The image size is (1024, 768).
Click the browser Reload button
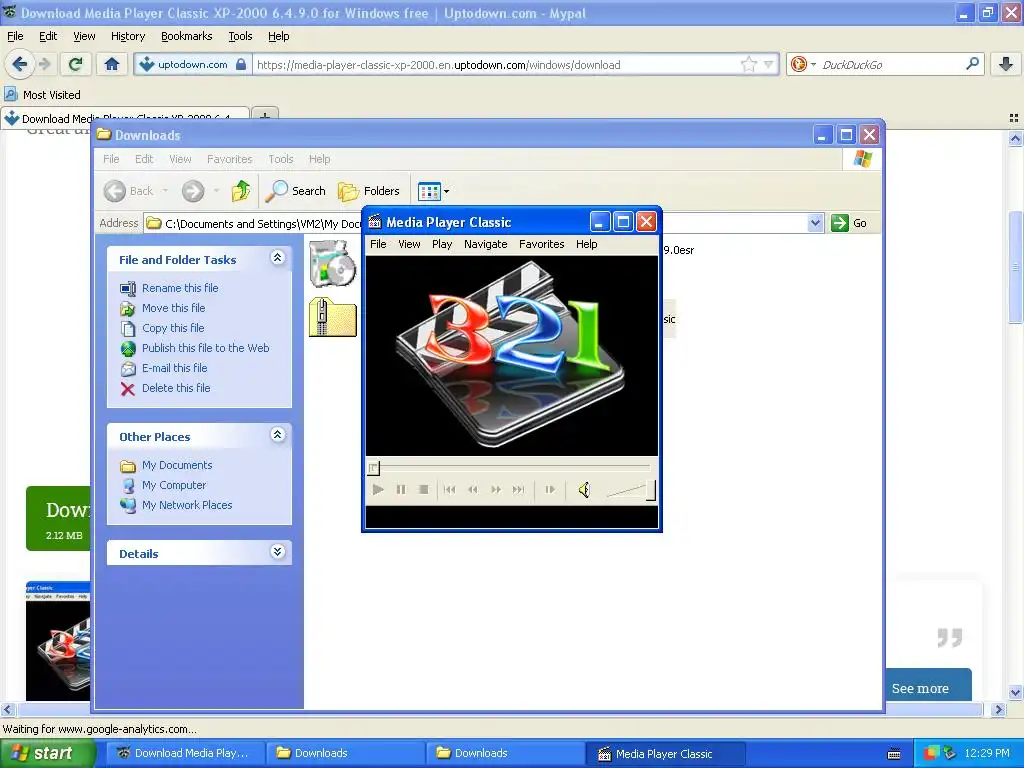[76, 64]
